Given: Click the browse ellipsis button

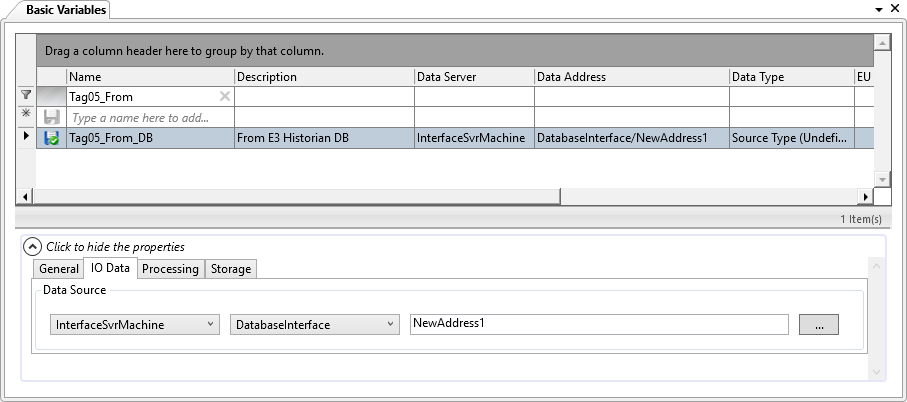Looking at the screenshot, I should point(818,325).
